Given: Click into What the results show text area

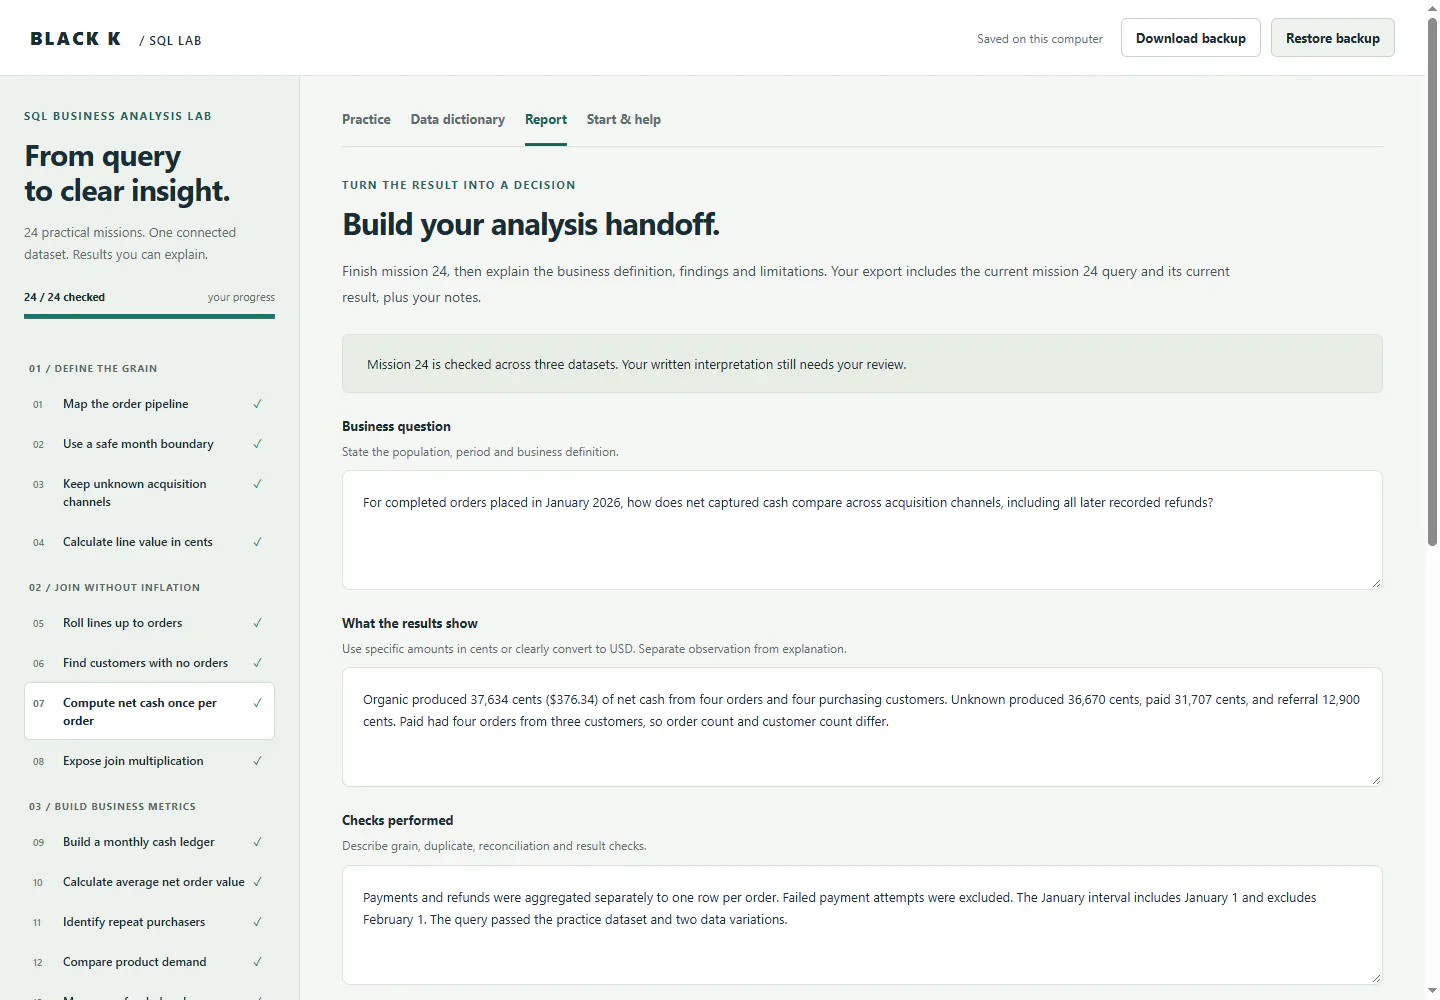Looking at the screenshot, I should click(862, 727).
